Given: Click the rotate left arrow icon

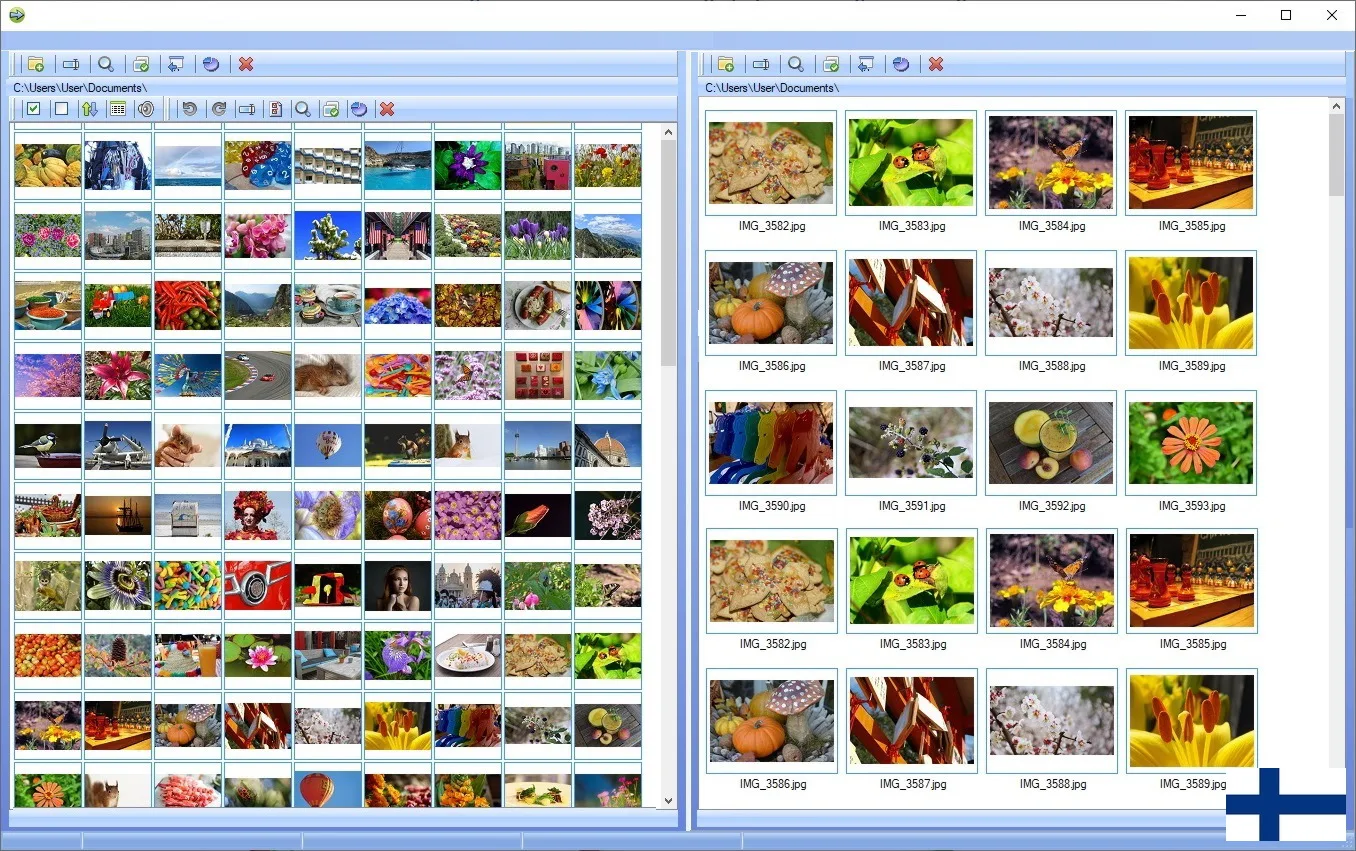Looking at the screenshot, I should pos(189,109).
